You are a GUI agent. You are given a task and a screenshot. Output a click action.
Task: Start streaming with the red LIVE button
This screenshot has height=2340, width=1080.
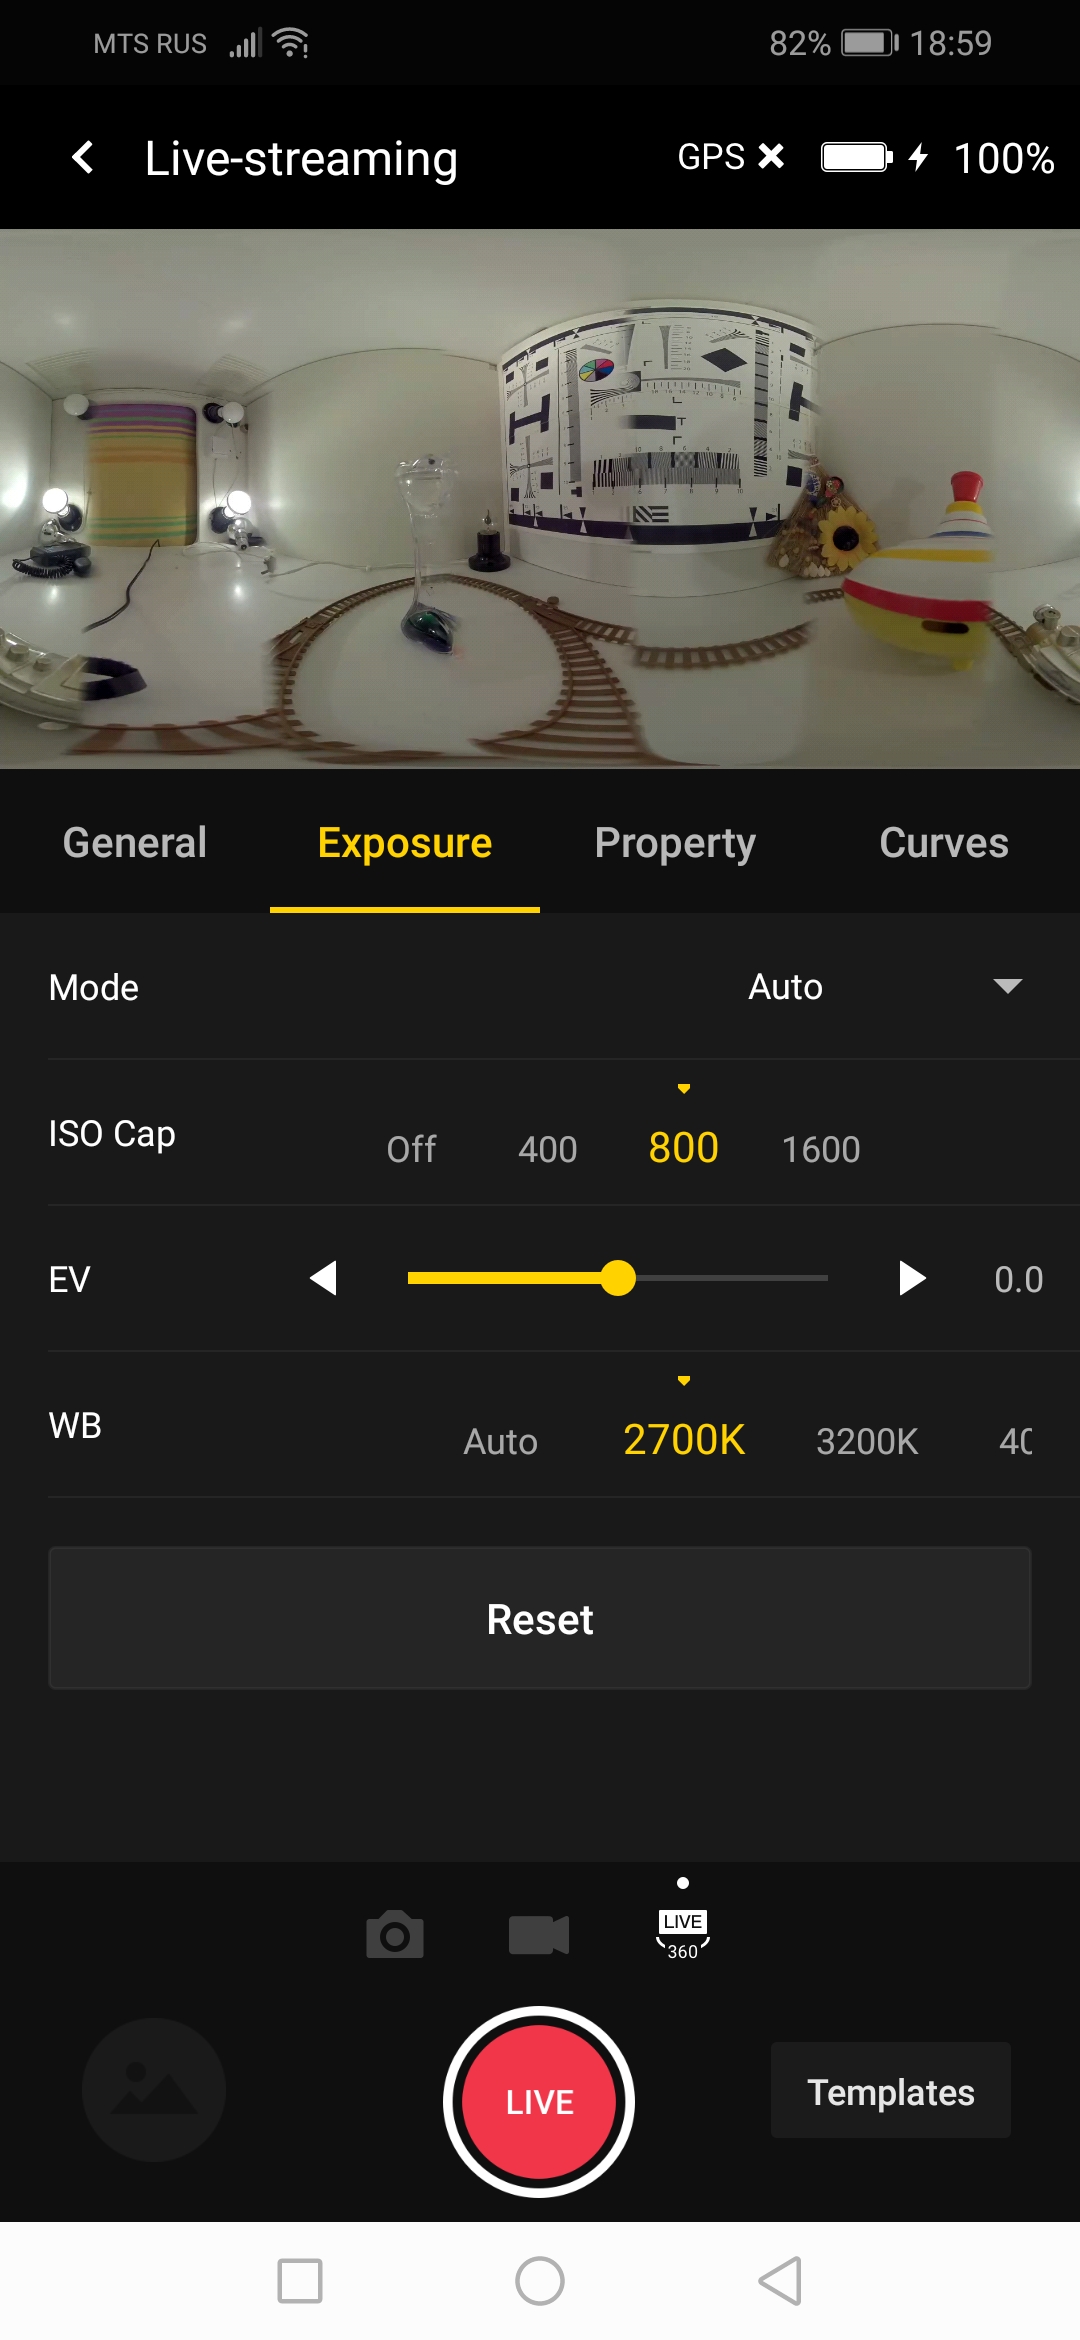coord(539,2101)
